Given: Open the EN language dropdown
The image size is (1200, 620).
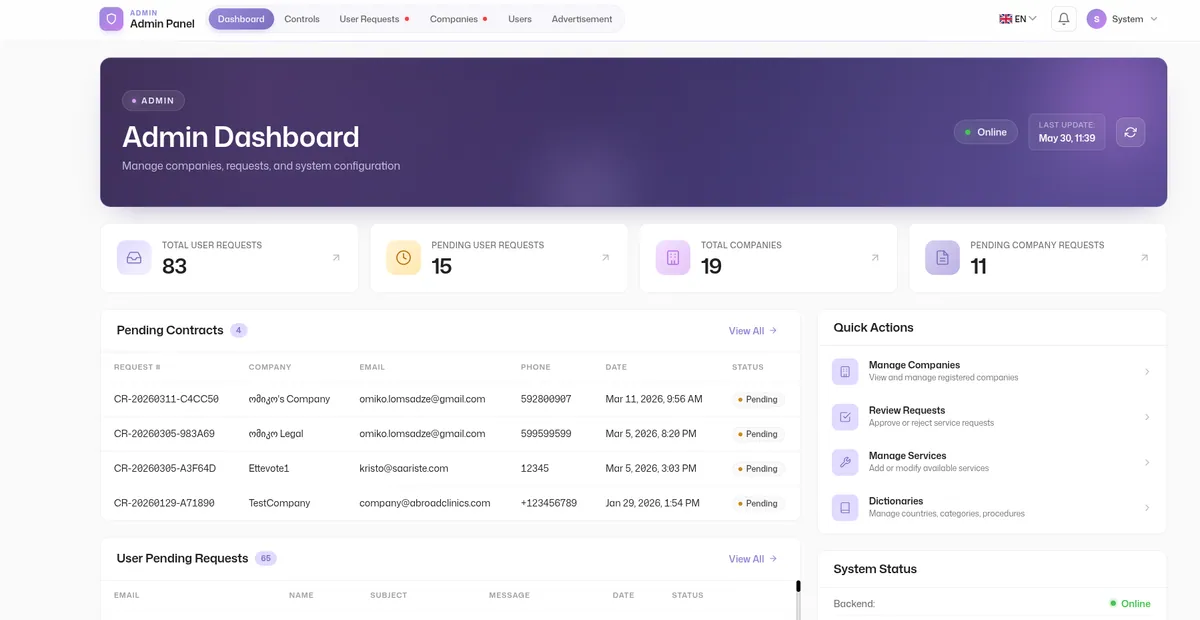Looking at the screenshot, I should point(1018,19).
